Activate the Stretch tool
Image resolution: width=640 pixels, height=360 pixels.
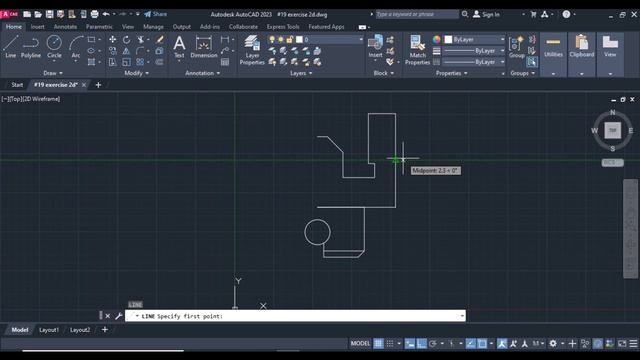click(x=112, y=62)
